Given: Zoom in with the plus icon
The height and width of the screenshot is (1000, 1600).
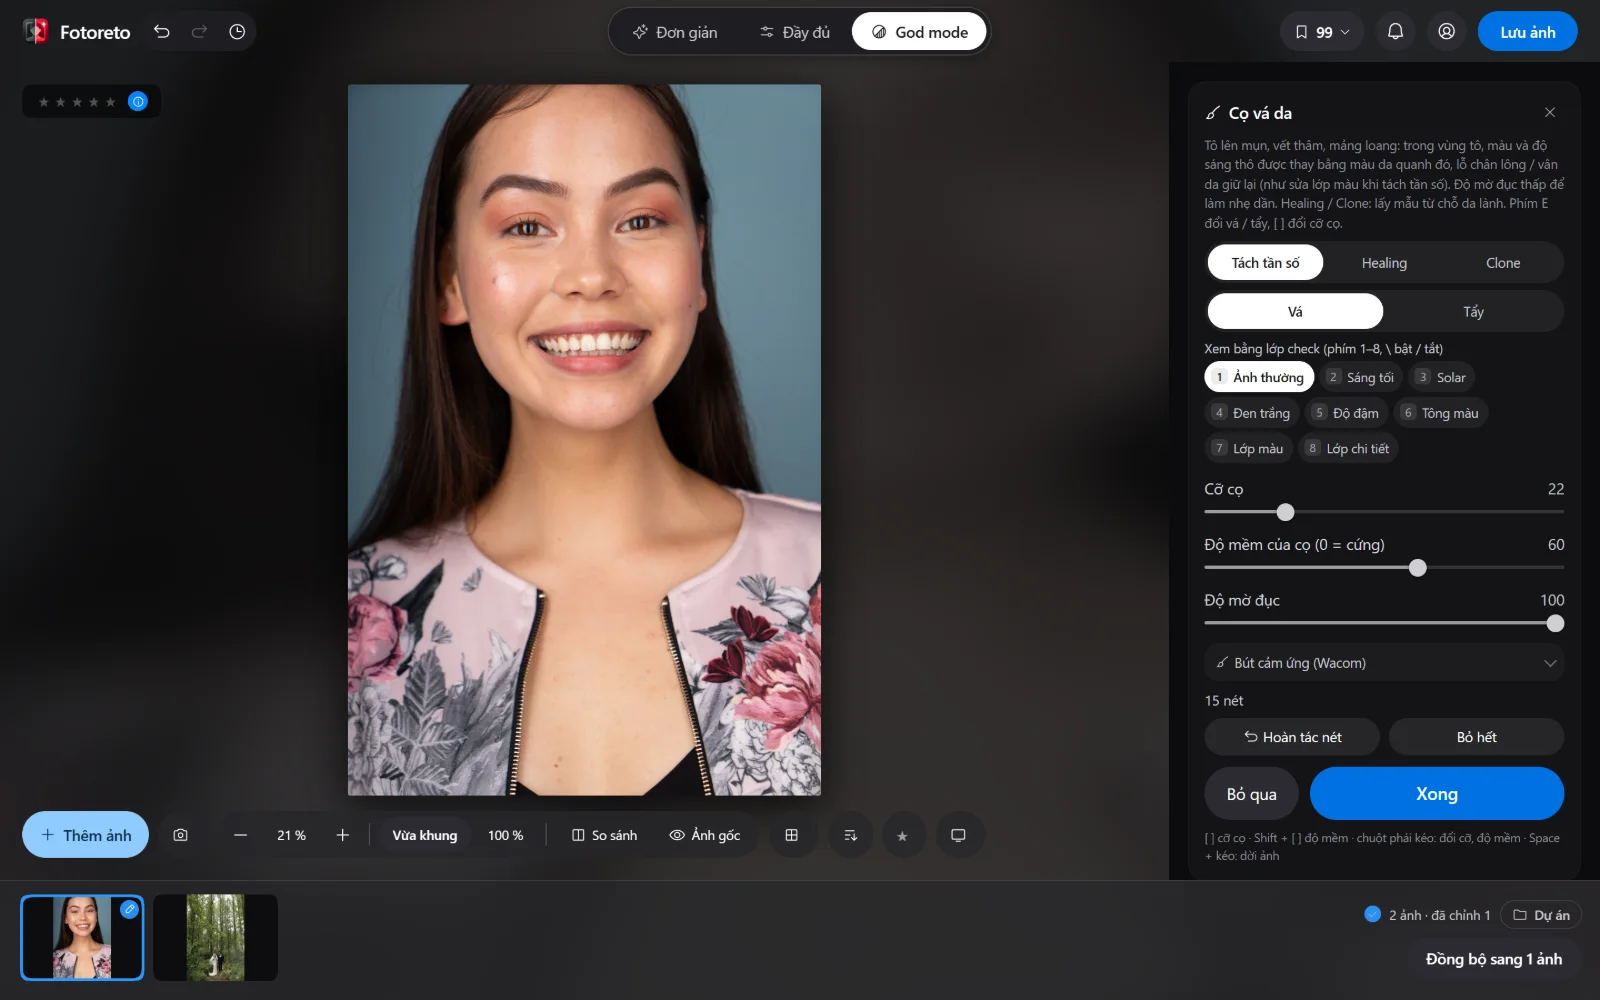Looking at the screenshot, I should tap(342, 835).
